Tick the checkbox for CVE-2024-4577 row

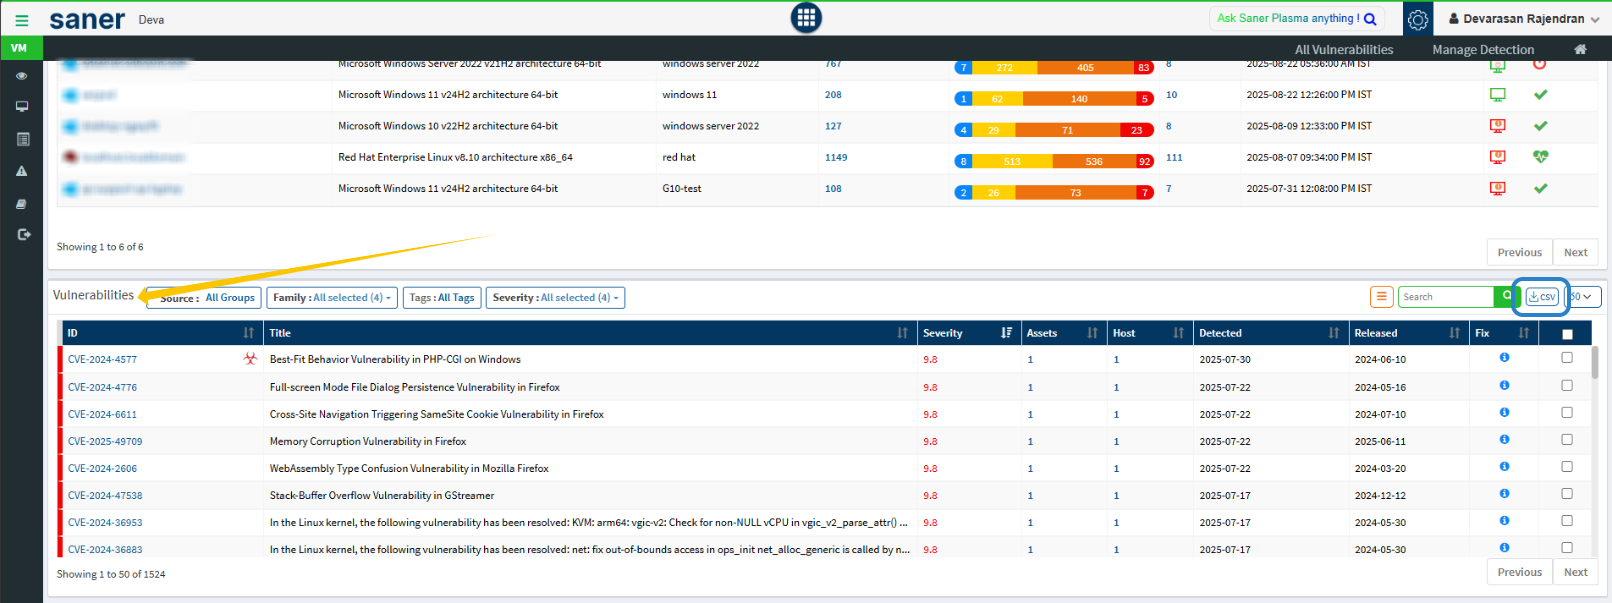point(1567,358)
